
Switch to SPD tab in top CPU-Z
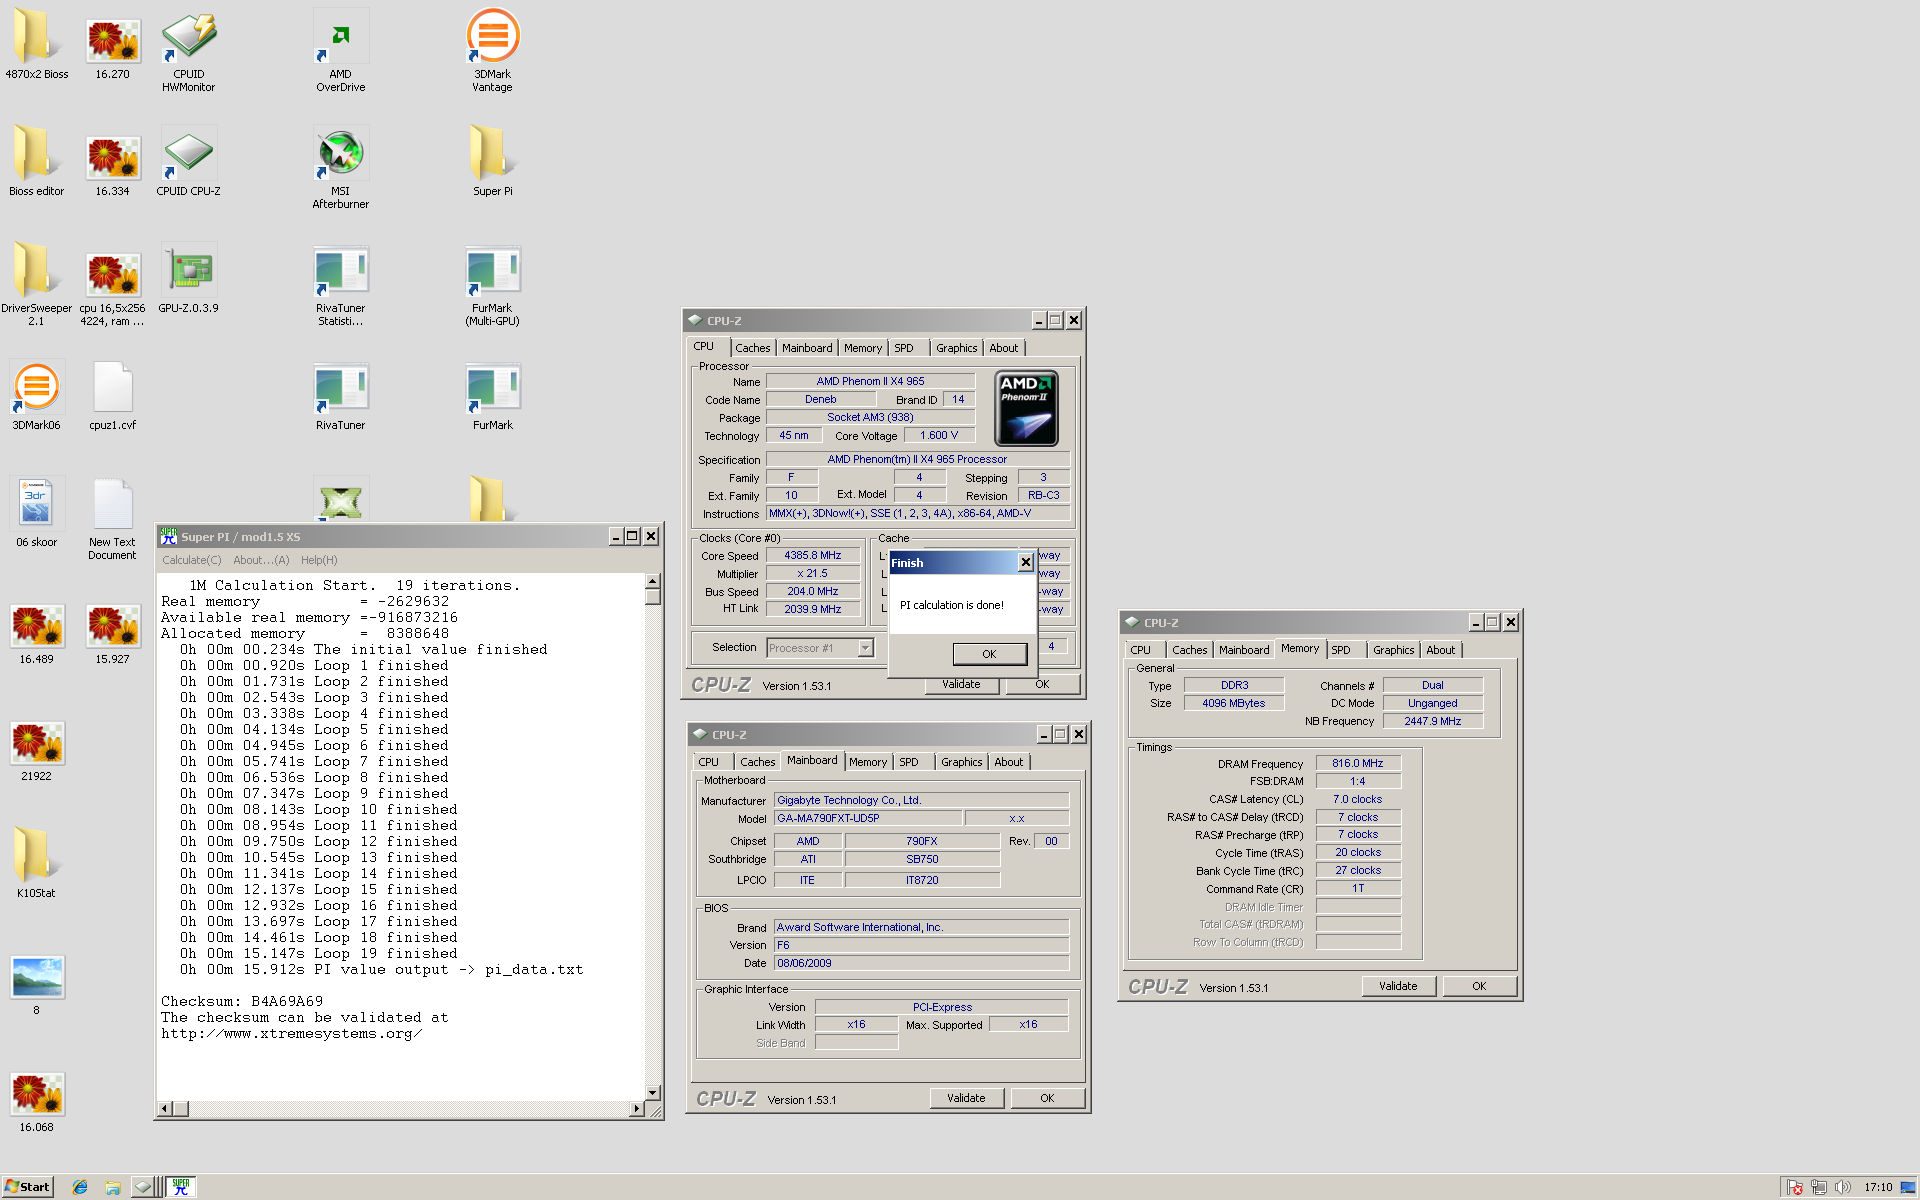(904, 349)
